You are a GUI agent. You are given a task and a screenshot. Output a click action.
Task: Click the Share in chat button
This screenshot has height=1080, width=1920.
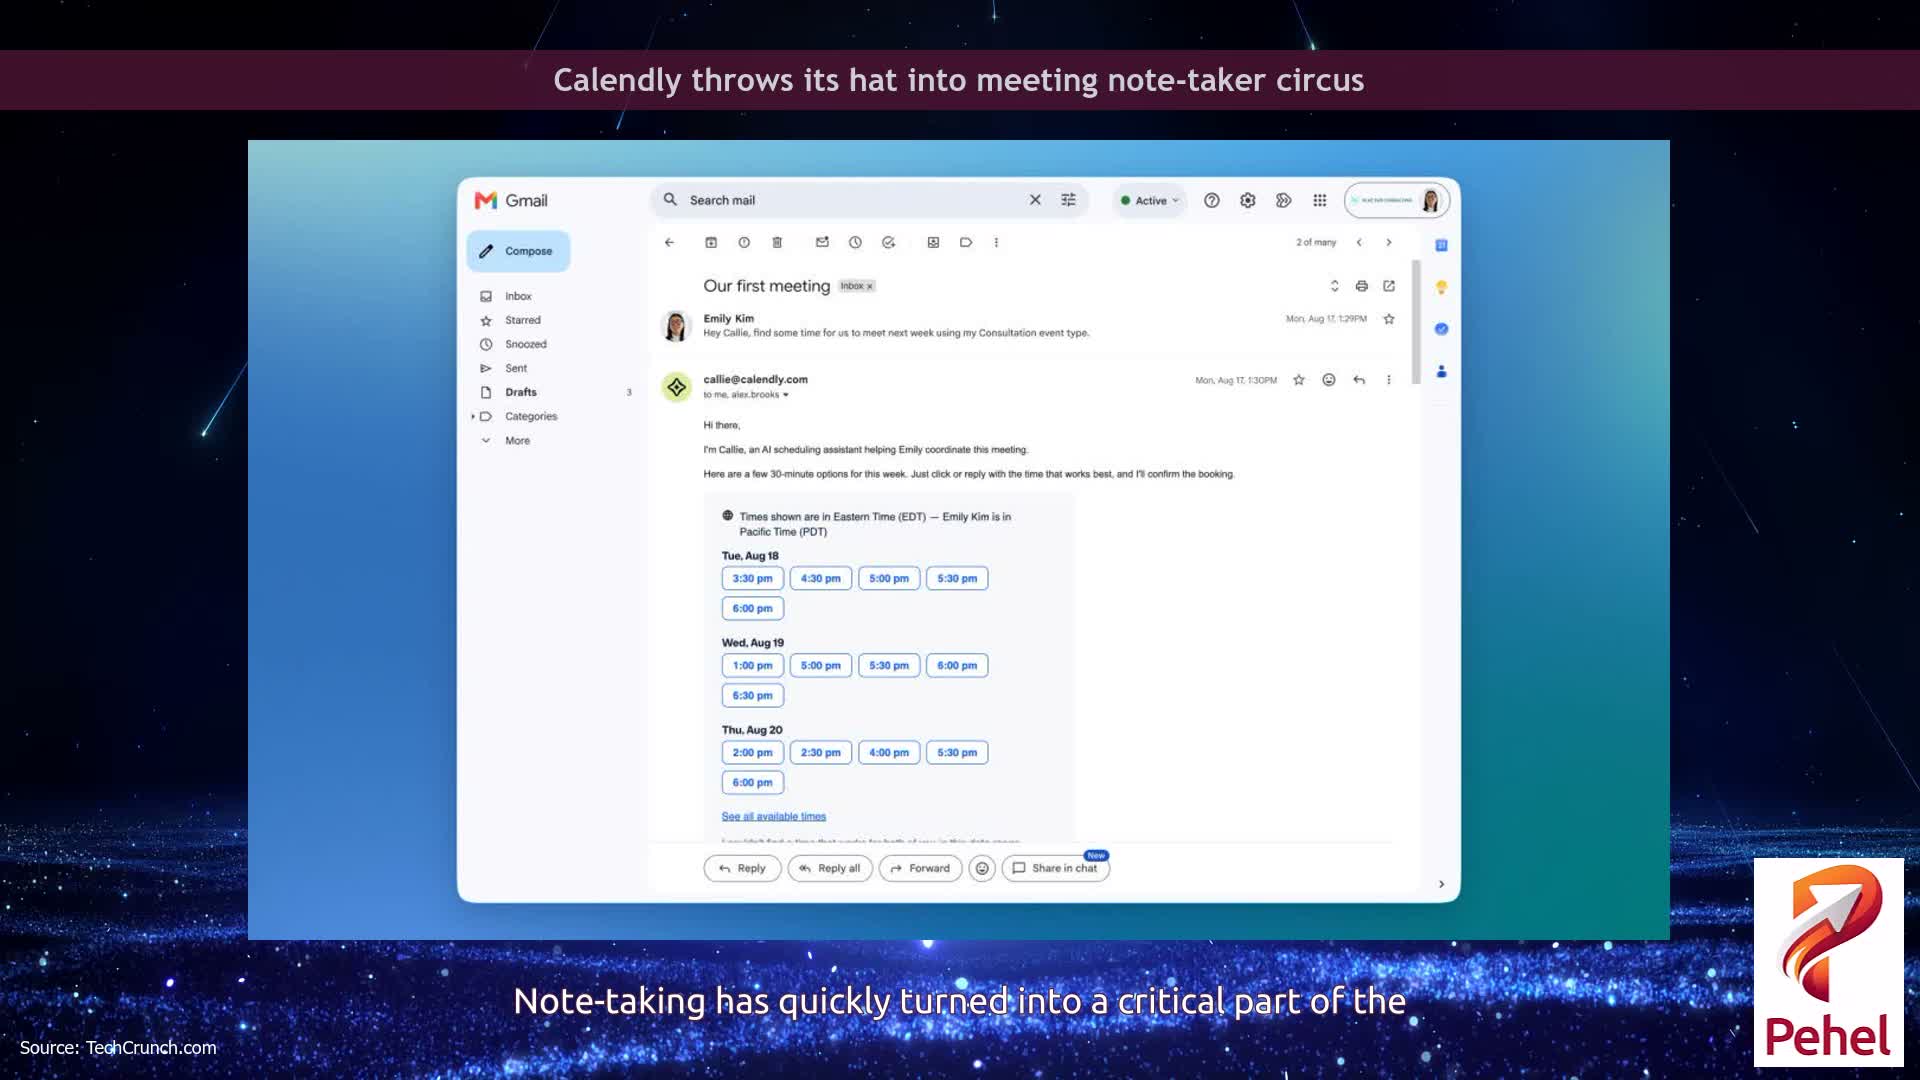[x=1056, y=868]
